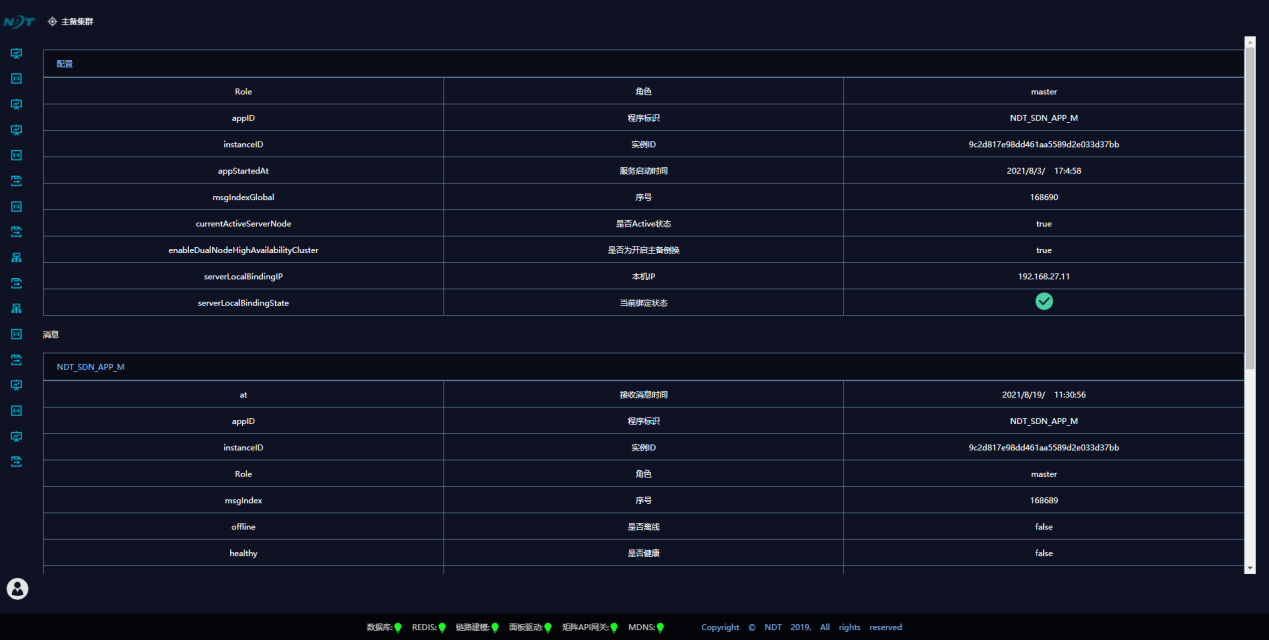The height and width of the screenshot is (640, 1269).
Task: Click the scrollbar up arrow
Action: pyautogui.click(x=1249, y=42)
